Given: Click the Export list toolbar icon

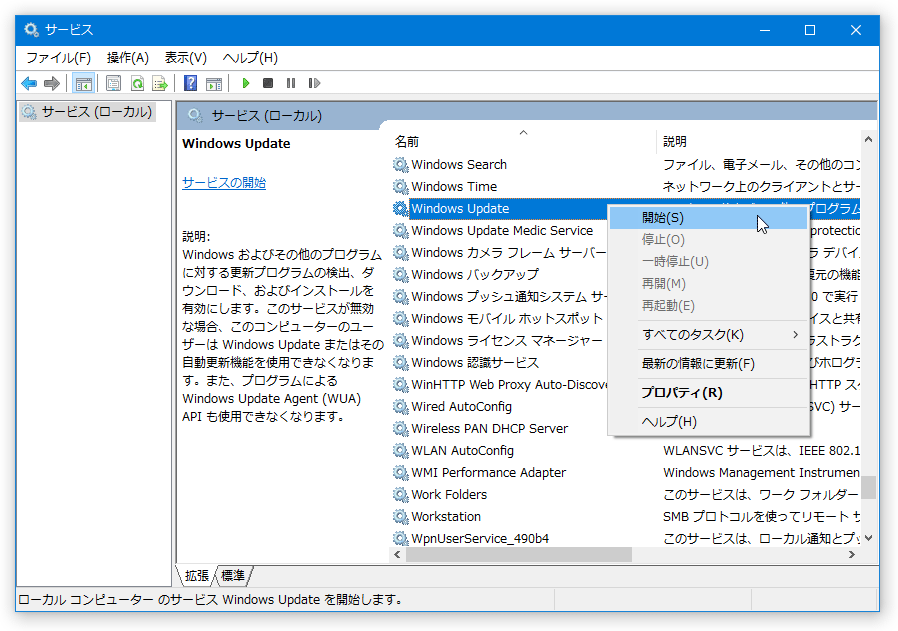Looking at the screenshot, I should tap(160, 84).
